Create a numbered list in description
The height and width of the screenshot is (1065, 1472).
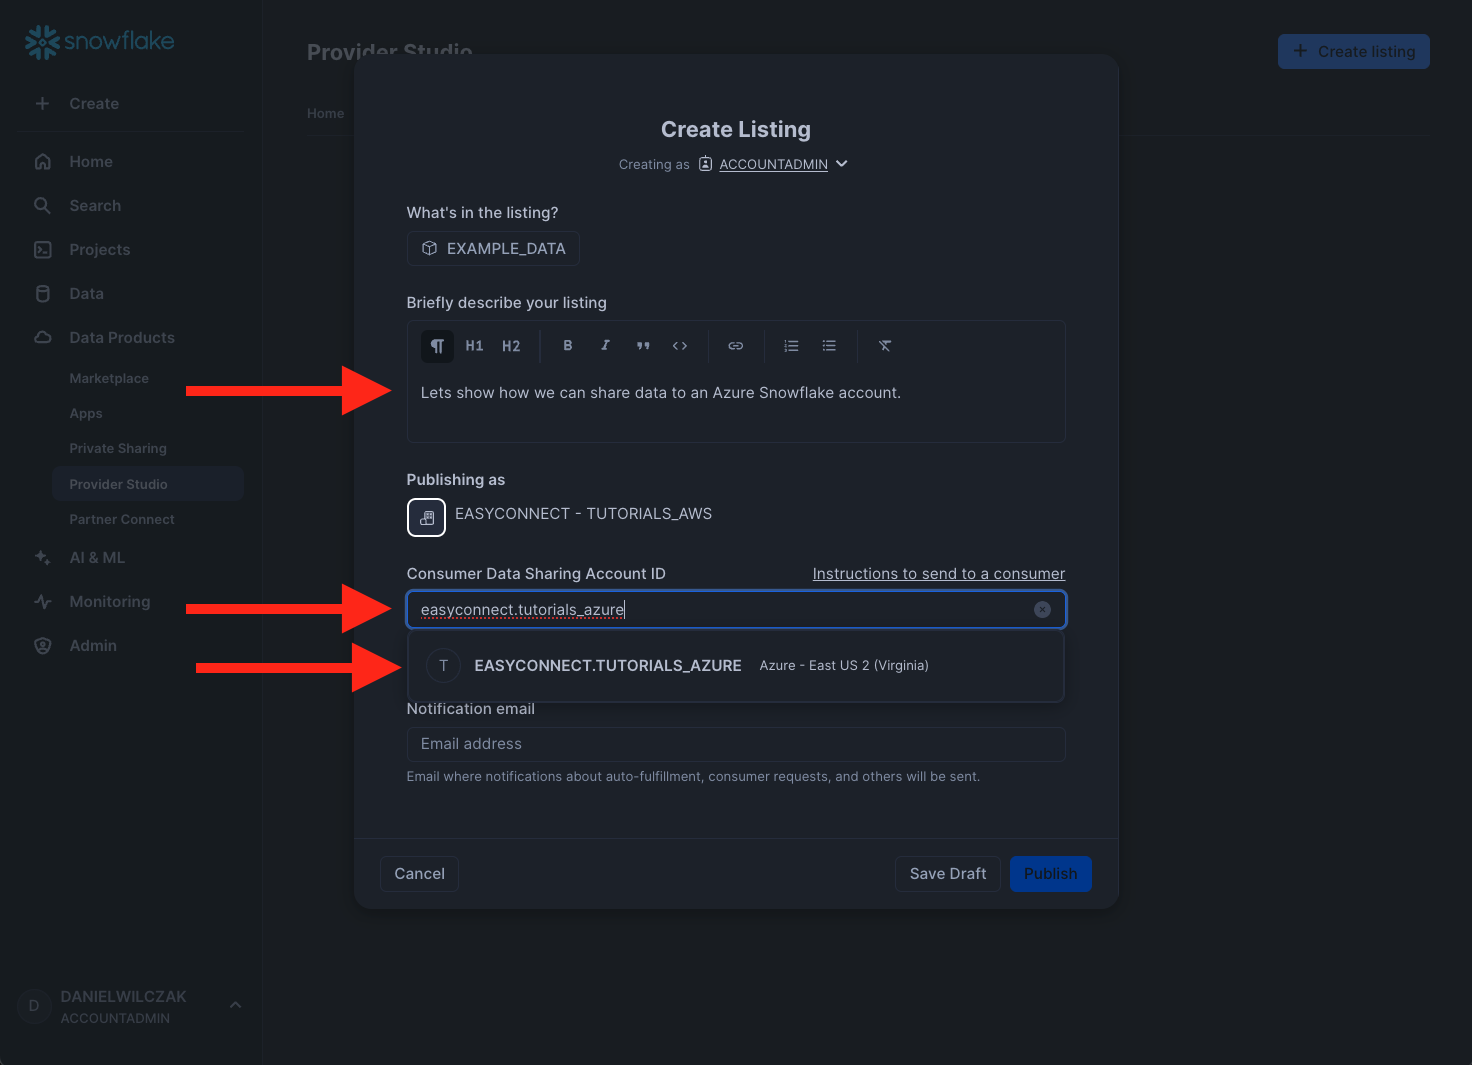click(791, 346)
